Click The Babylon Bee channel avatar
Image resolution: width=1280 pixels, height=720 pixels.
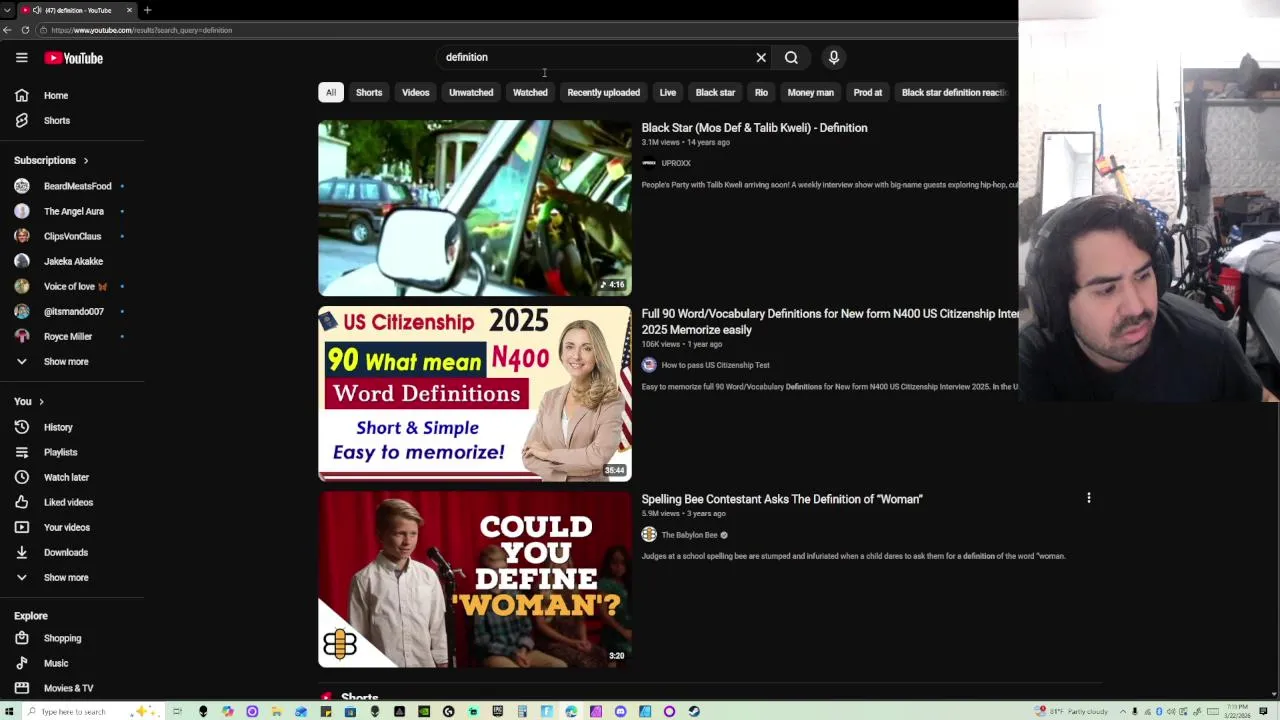click(649, 535)
